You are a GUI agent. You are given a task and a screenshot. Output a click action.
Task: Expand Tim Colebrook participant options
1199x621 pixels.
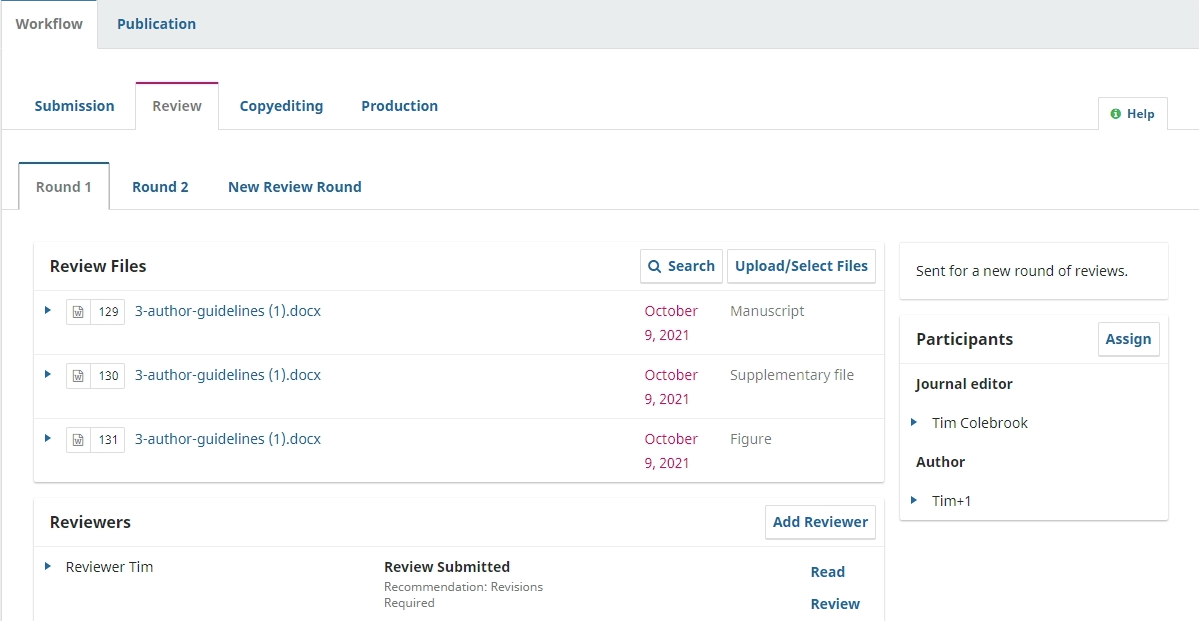[914, 423]
